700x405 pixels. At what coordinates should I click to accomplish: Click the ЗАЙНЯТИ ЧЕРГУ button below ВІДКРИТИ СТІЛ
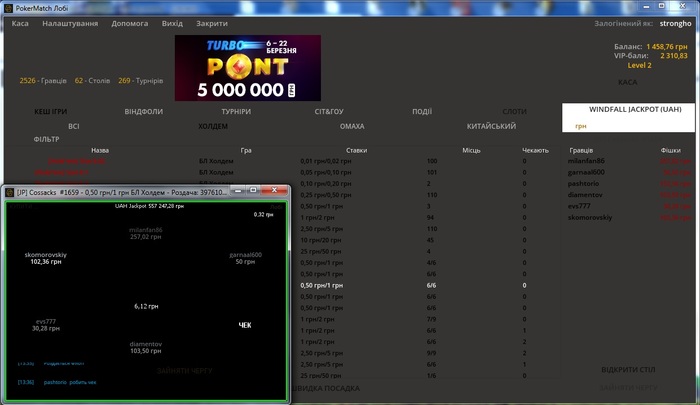click(628, 388)
